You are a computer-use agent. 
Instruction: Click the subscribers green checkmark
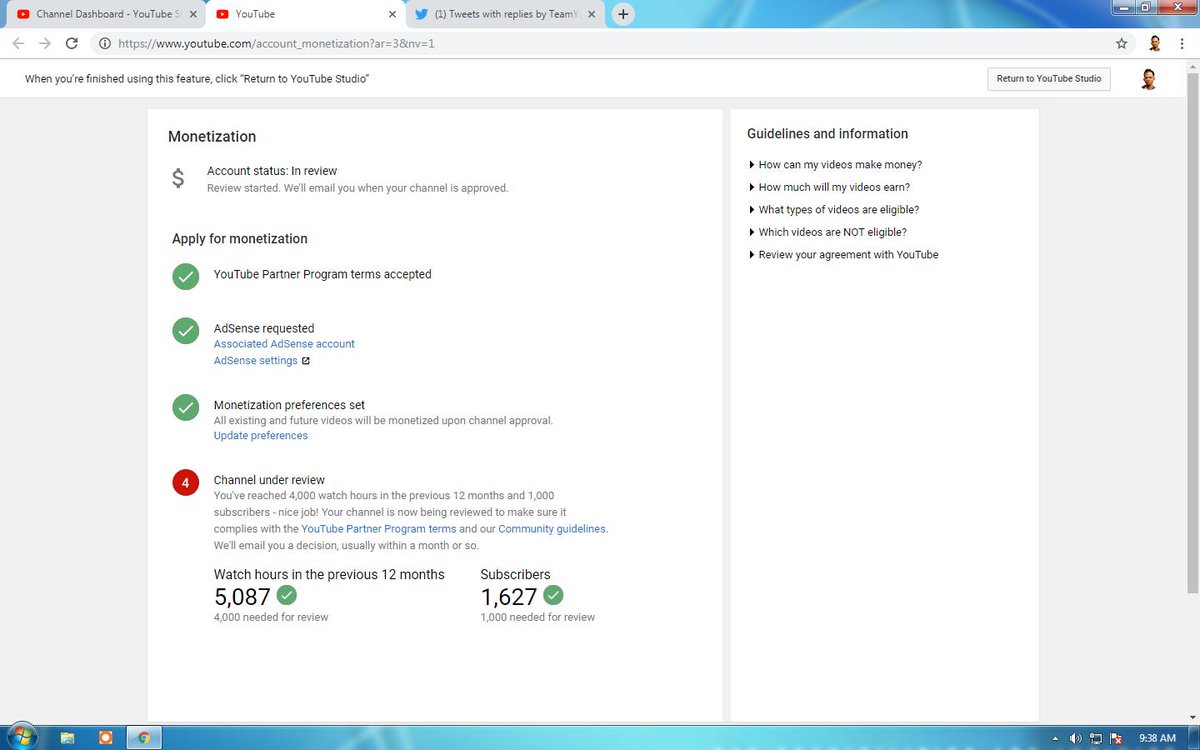coord(553,595)
